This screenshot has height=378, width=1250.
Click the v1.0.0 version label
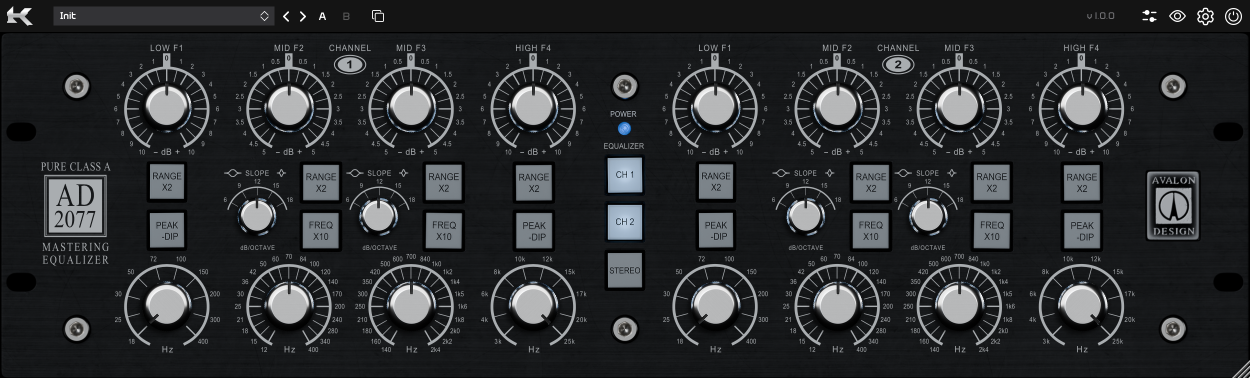1101,16
